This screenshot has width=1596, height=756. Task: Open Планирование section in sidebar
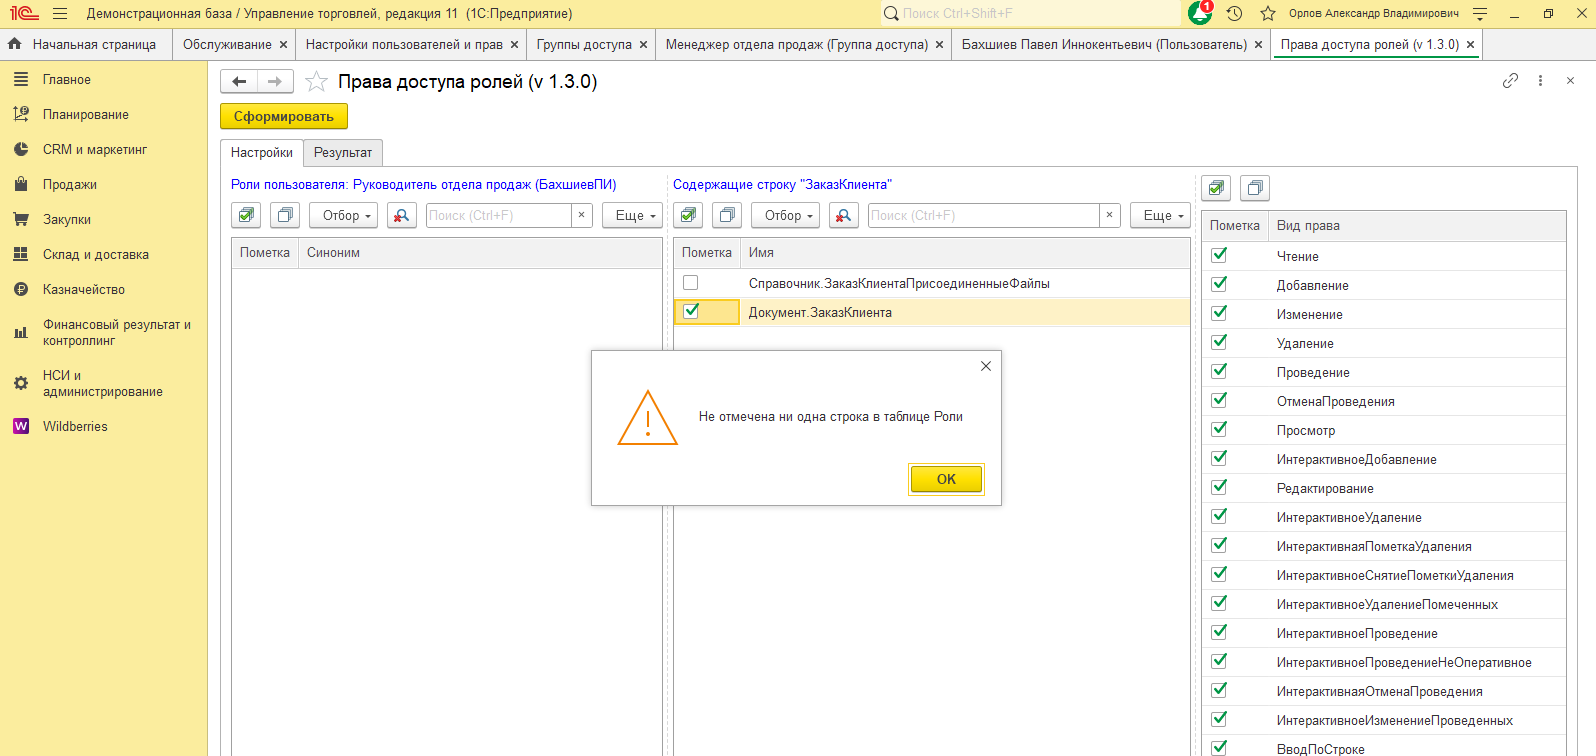tap(86, 115)
